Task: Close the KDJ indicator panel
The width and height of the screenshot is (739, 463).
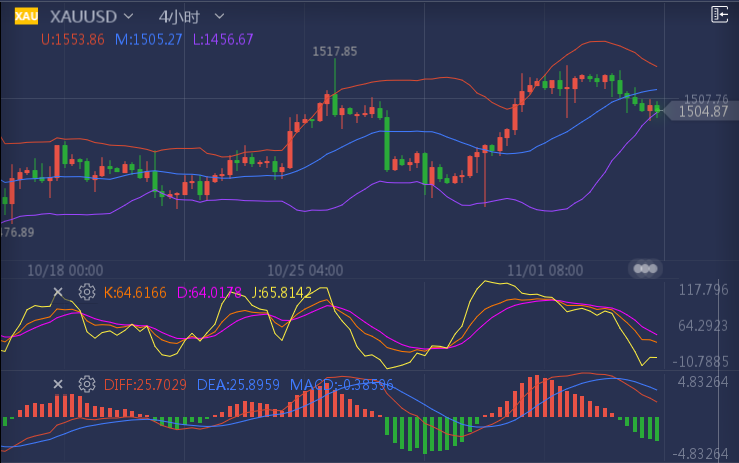Action: (x=58, y=292)
